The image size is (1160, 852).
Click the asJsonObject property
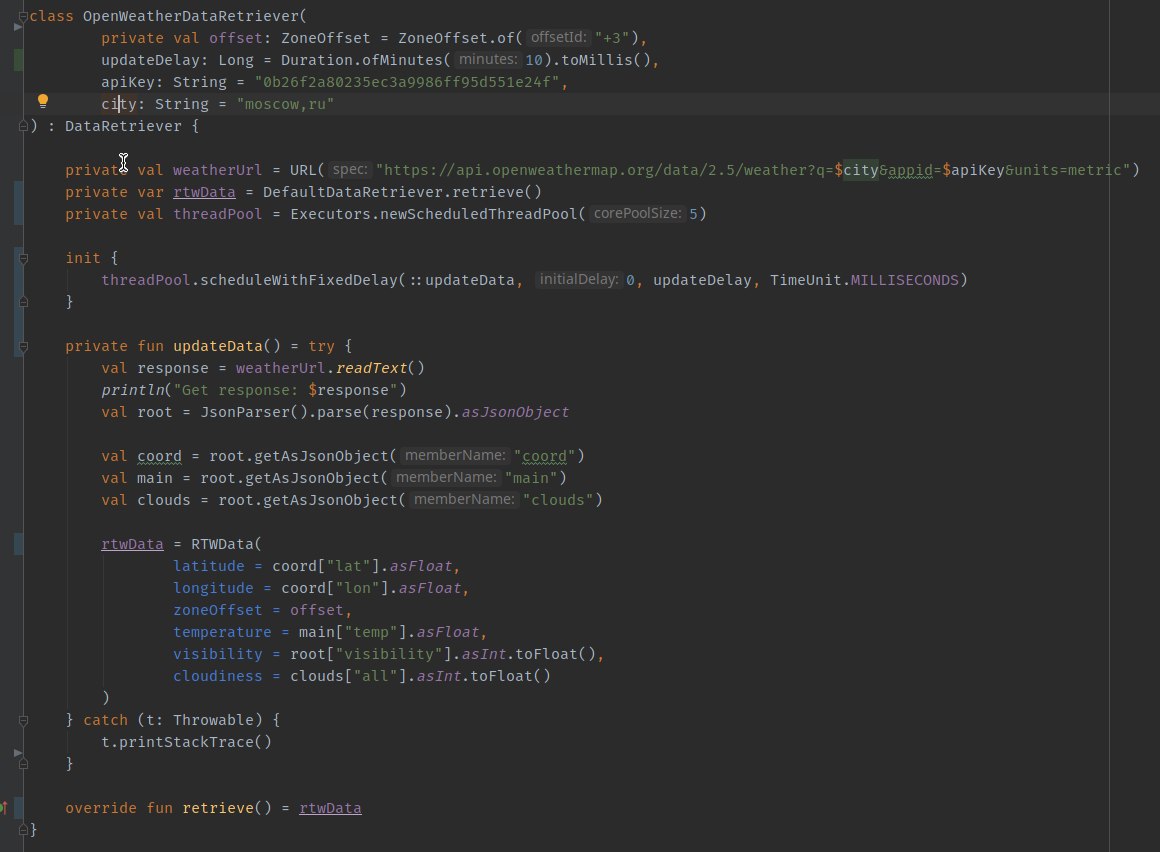click(515, 412)
